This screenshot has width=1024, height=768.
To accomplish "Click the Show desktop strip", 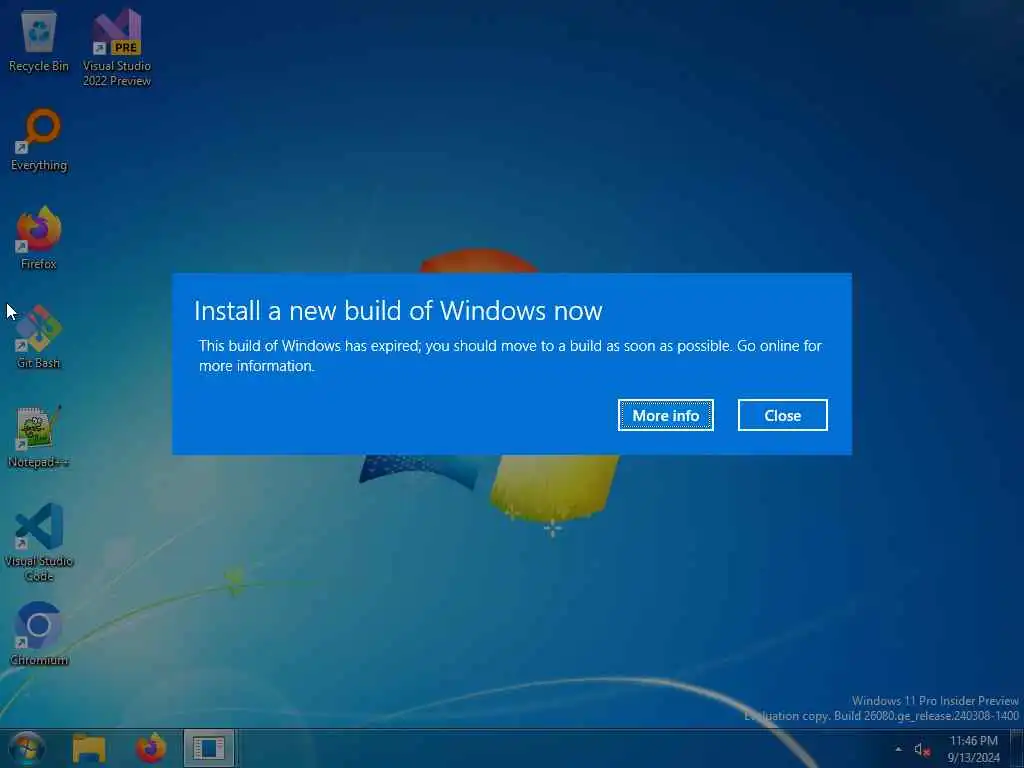I will 1017,748.
